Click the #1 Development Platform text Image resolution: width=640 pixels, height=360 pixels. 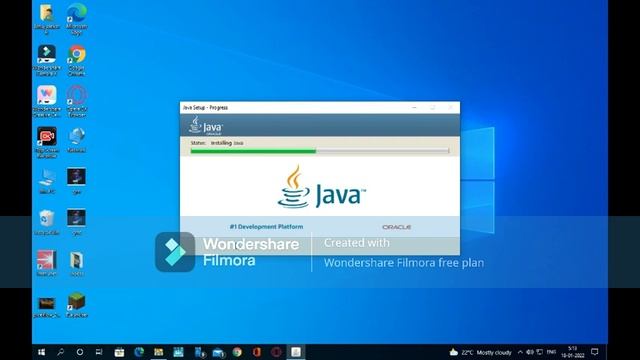click(x=266, y=227)
